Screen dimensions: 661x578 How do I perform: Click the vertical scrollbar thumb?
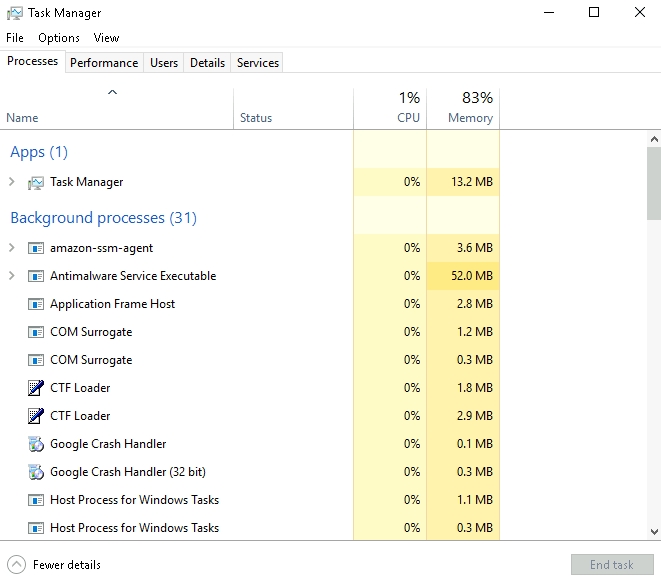click(653, 182)
